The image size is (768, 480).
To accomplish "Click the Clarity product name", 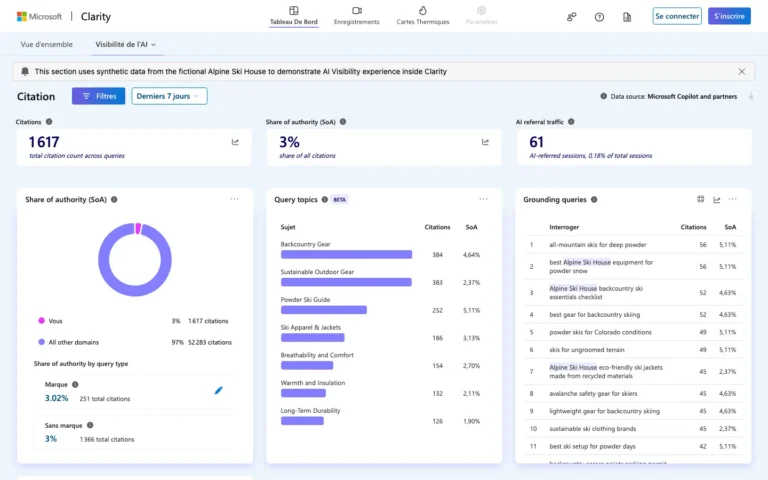I will [96, 17].
